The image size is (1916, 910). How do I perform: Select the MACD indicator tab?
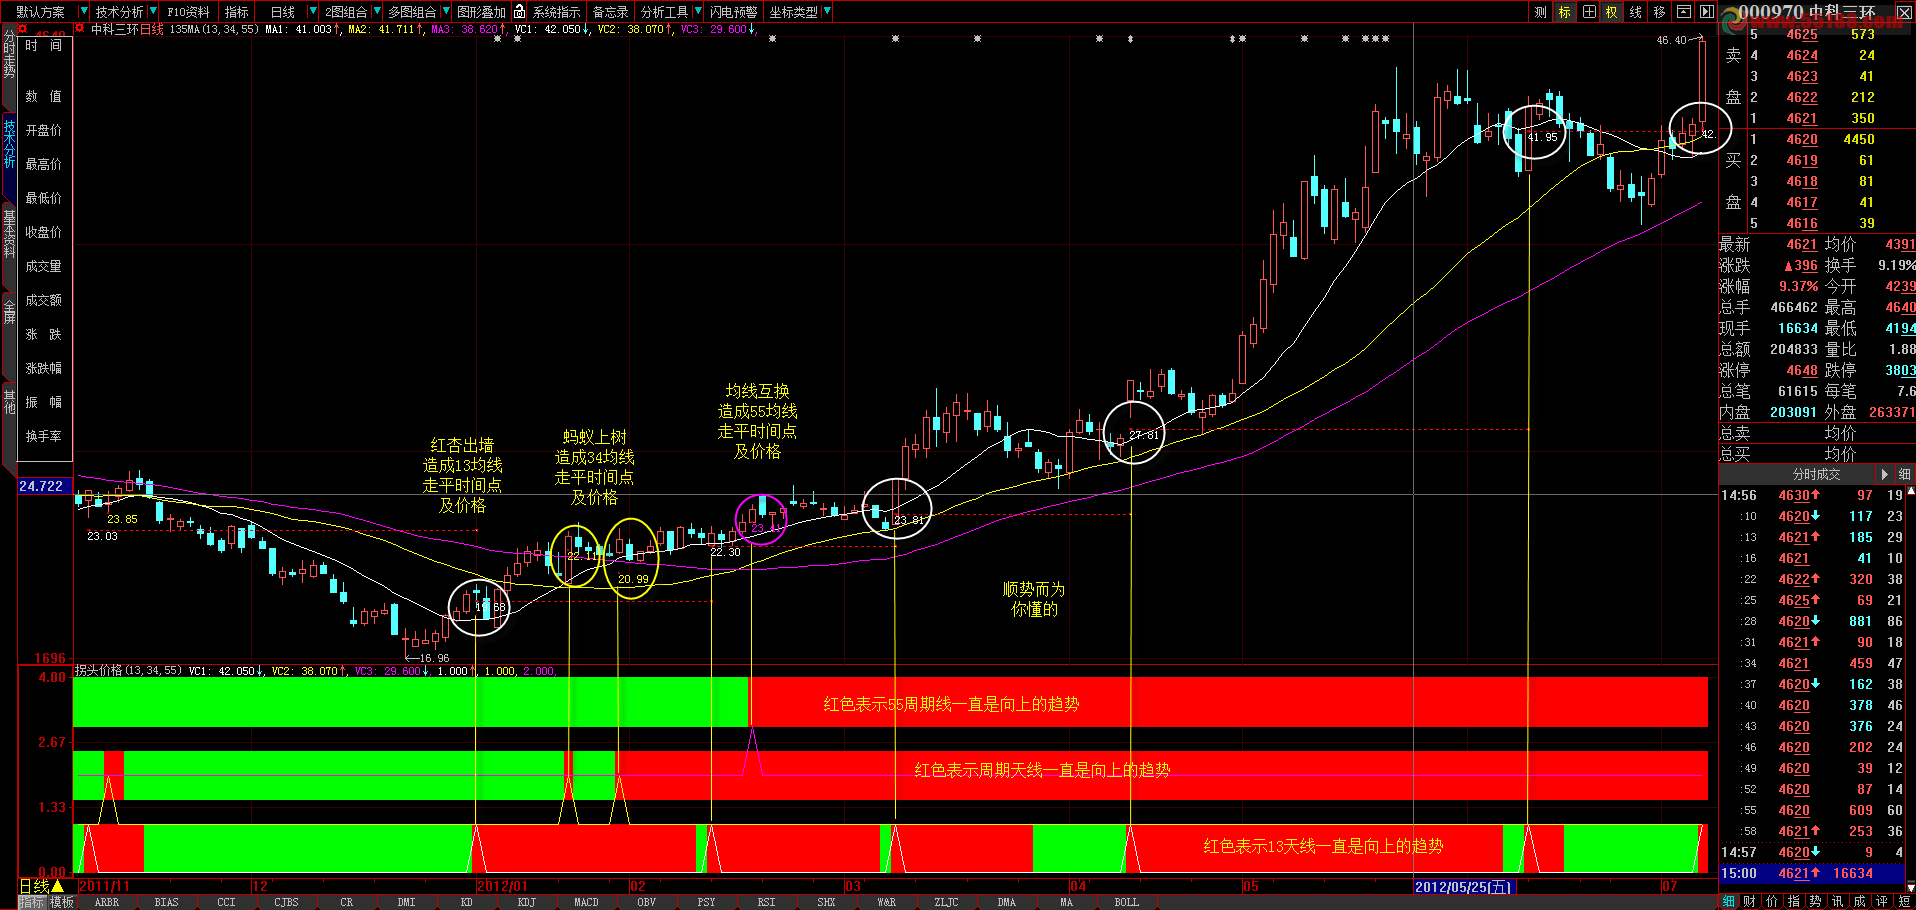tap(587, 902)
